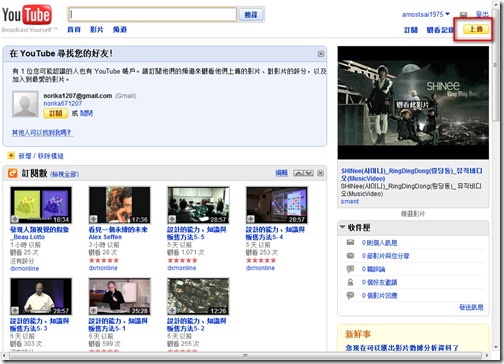
Task: Click the video responses bubble icon in inbox
Action: click(350, 295)
